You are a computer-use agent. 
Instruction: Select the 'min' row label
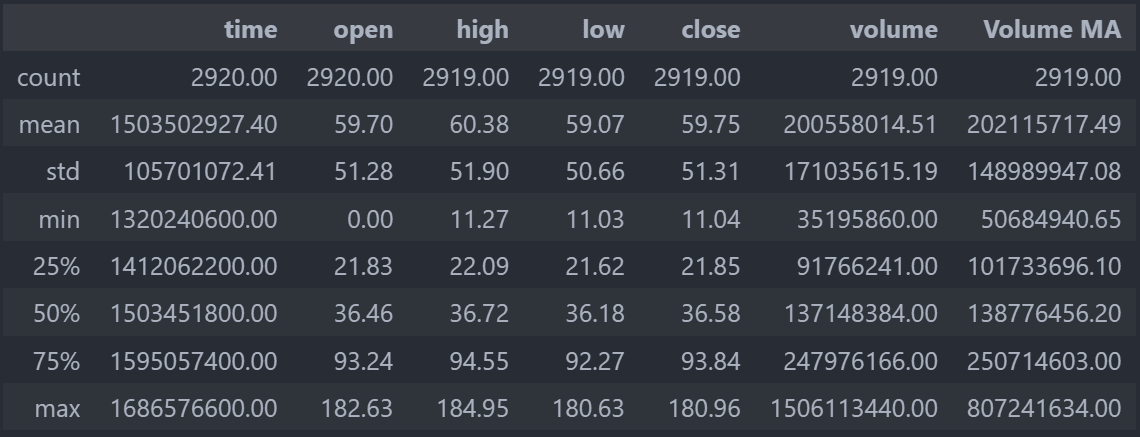[x=59, y=219]
